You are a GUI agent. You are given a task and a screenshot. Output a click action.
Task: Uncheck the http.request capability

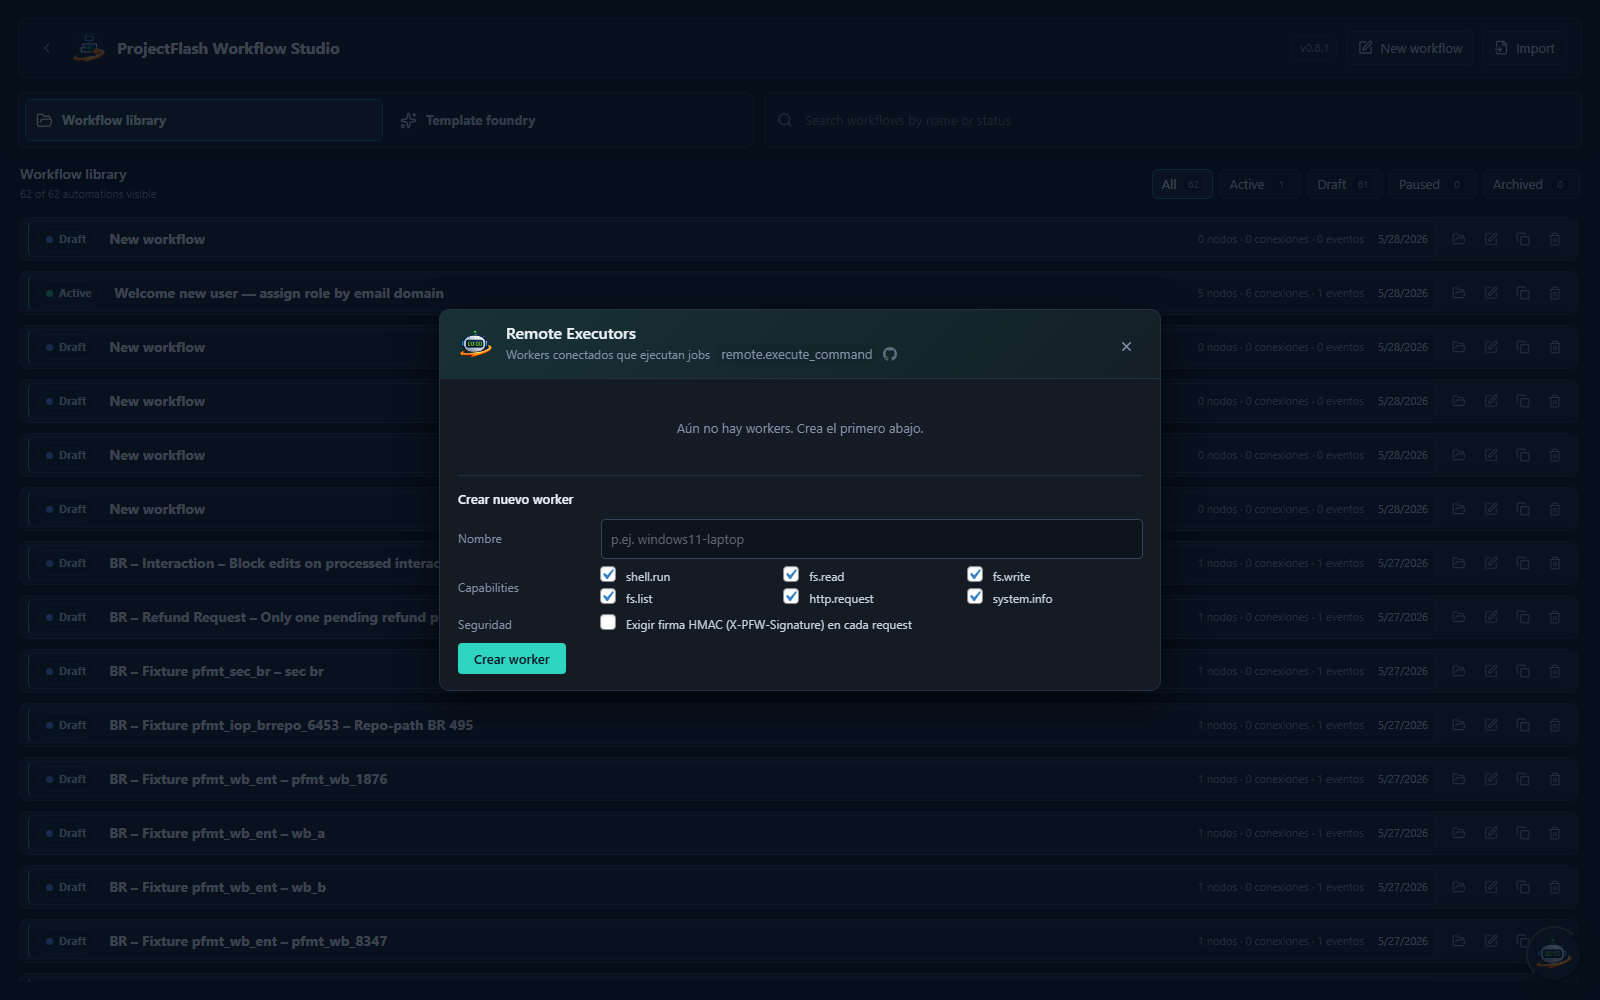coord(791,596)
